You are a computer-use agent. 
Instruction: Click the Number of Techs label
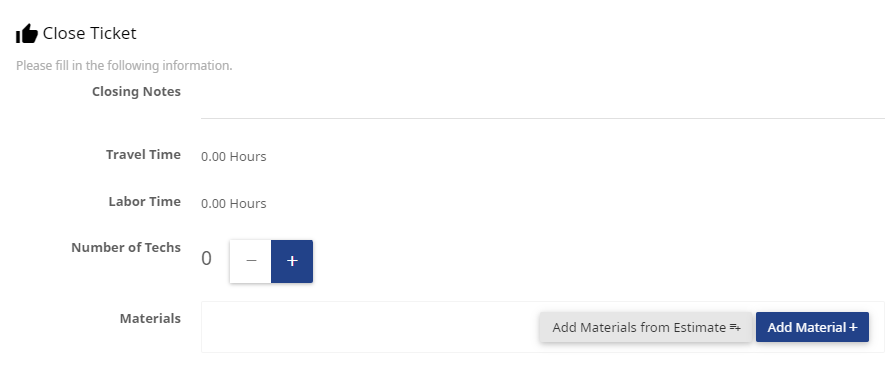click(126, 247)
